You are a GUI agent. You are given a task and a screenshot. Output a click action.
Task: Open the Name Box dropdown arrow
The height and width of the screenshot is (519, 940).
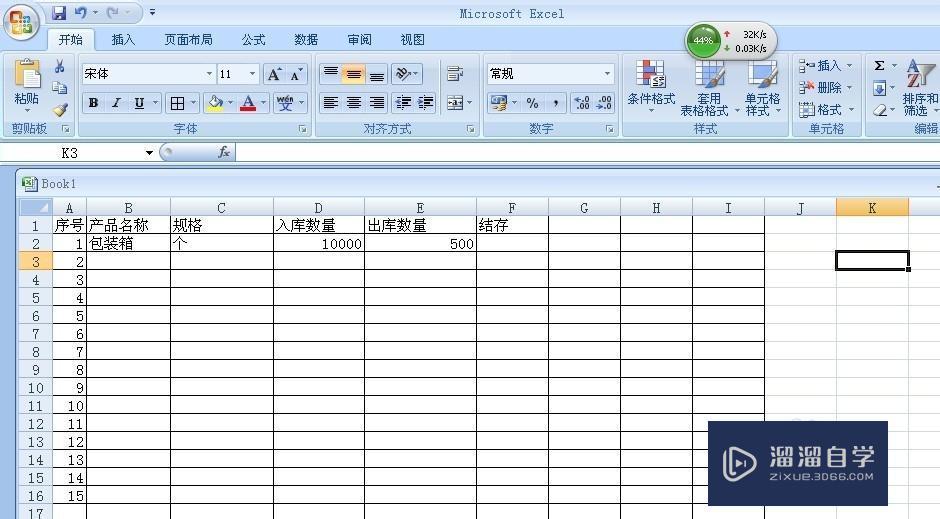pyautogui.click(x=149, y=153)
